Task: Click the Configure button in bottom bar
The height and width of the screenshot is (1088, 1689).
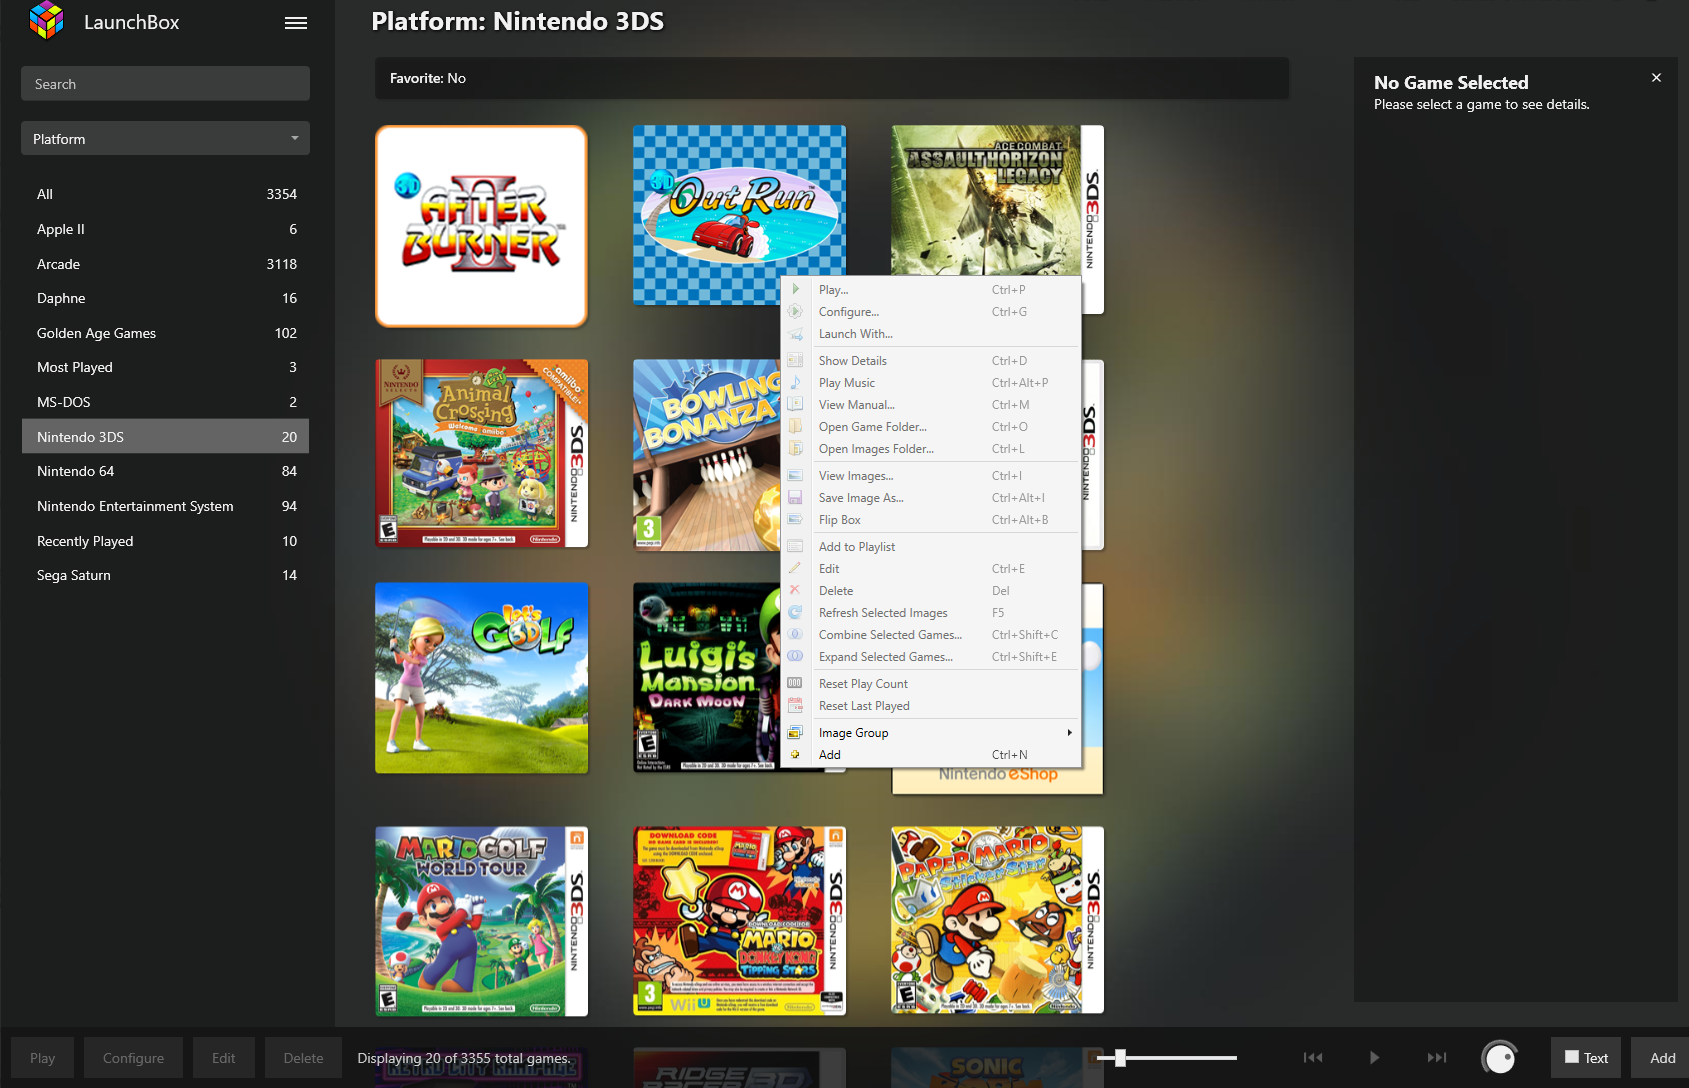Action: 133,1057
